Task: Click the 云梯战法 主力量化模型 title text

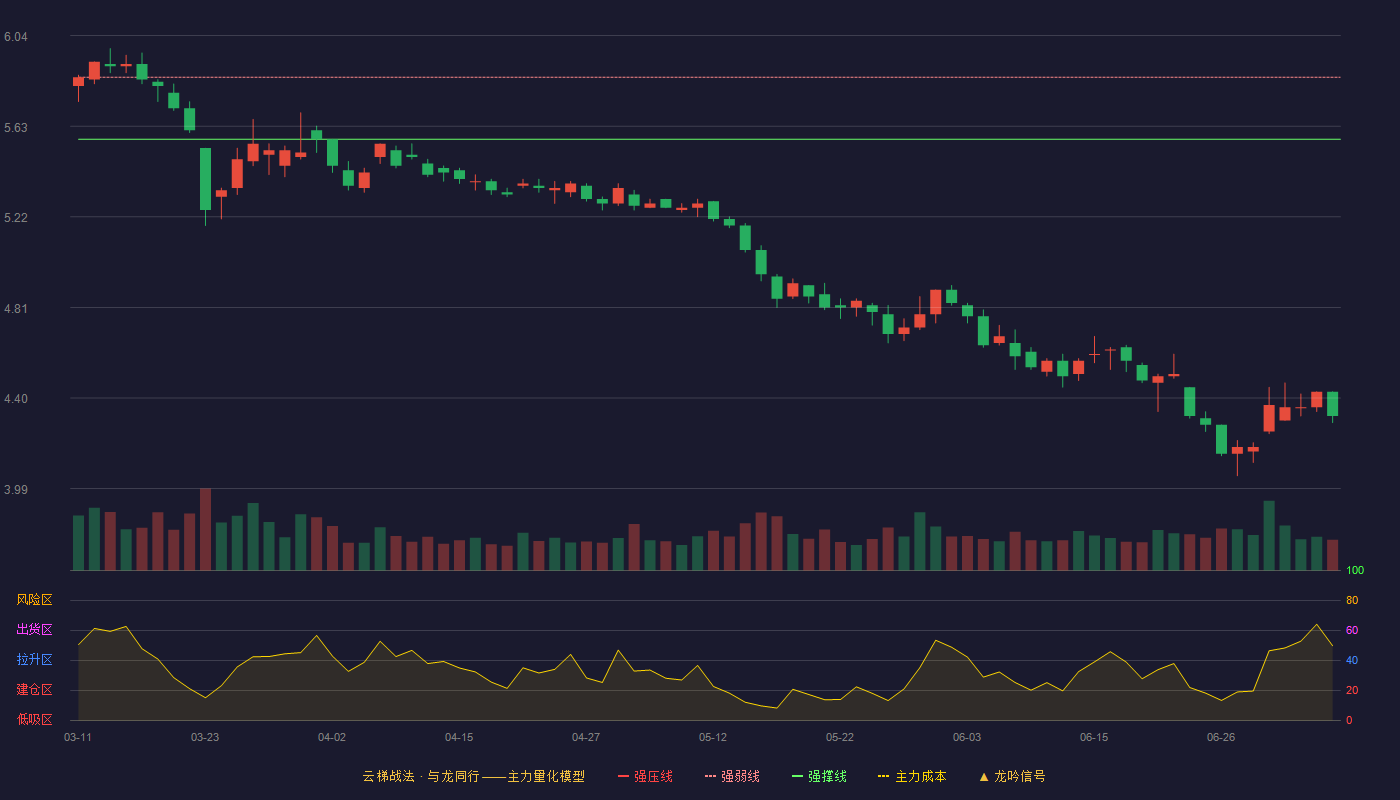Action: pos(473,777)
